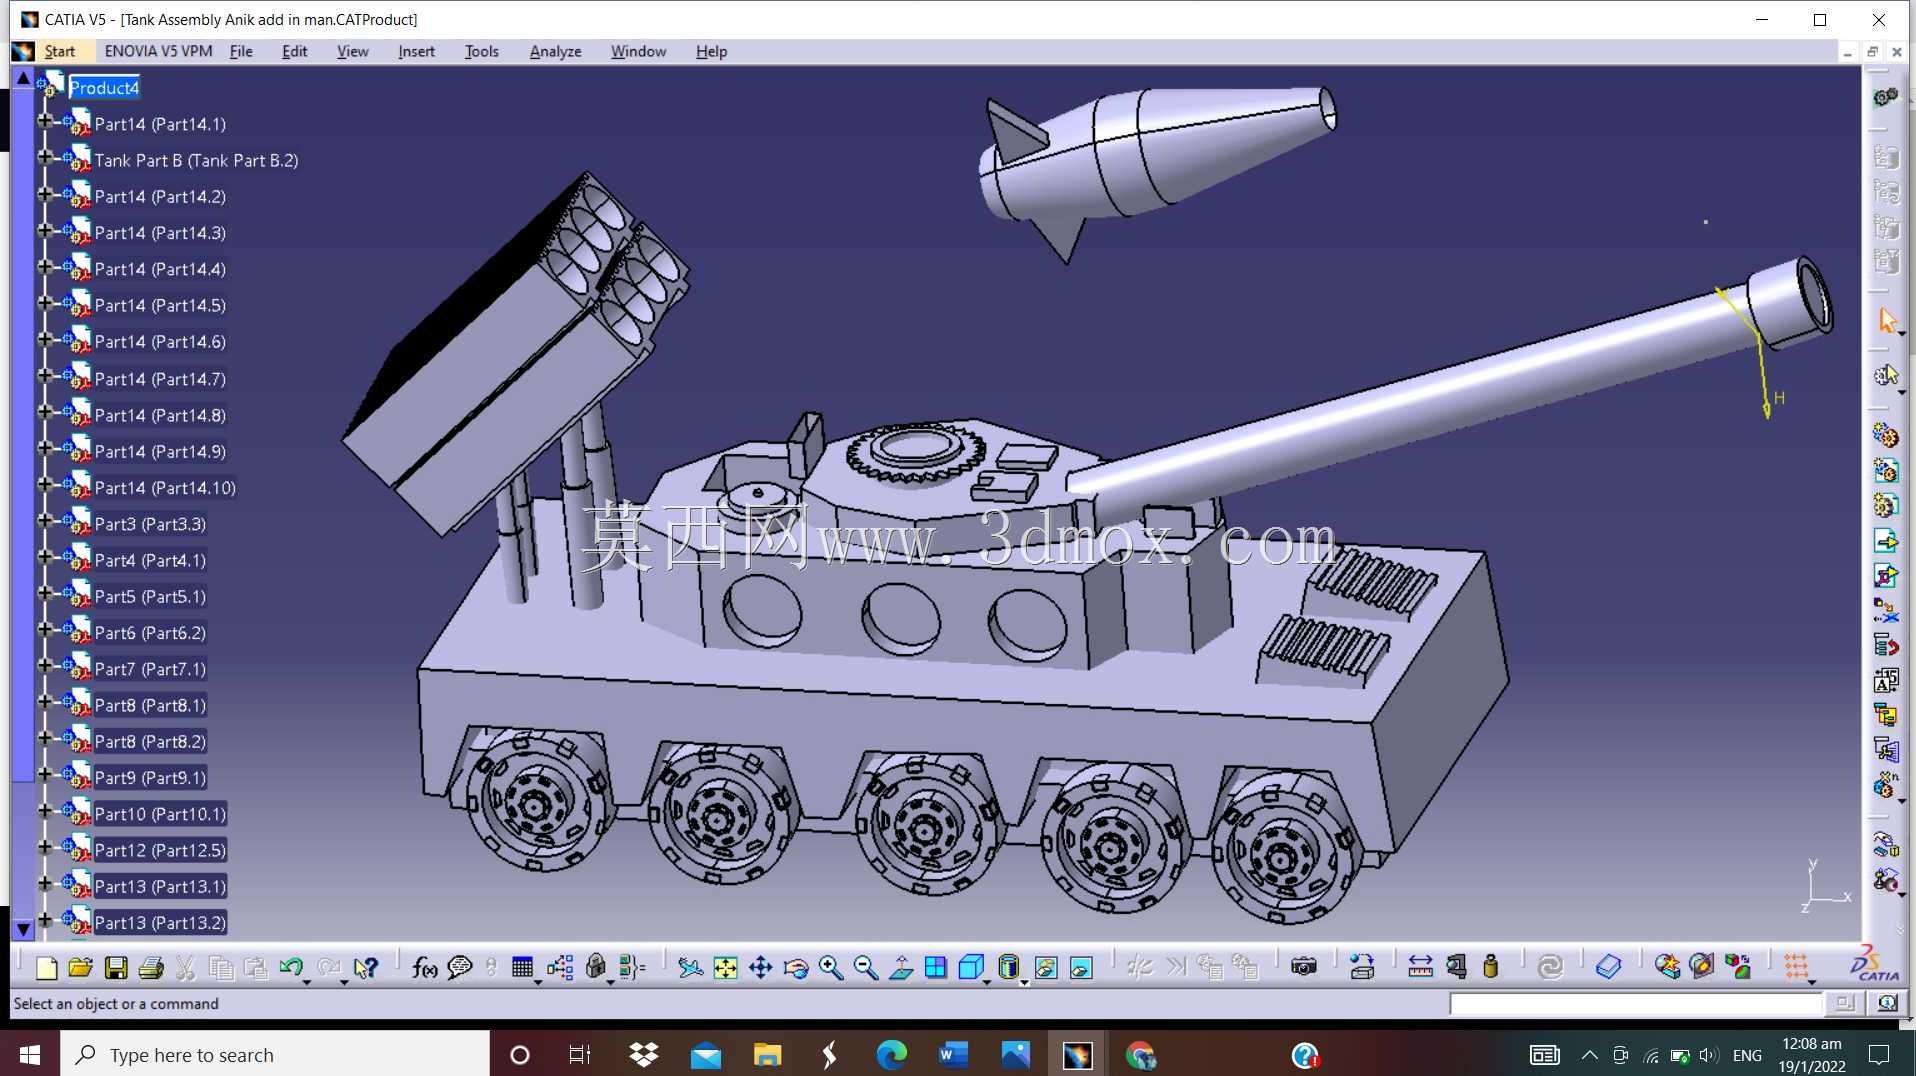Click the Zoom In magnifier
1916x1076 pixels.
(830, 967)
